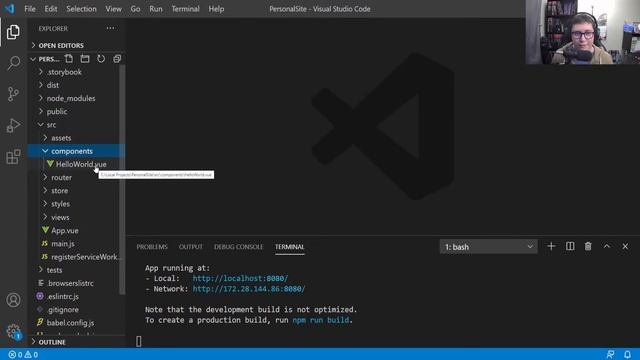Open the 1: bash terminal dropdown

[489, 247]
